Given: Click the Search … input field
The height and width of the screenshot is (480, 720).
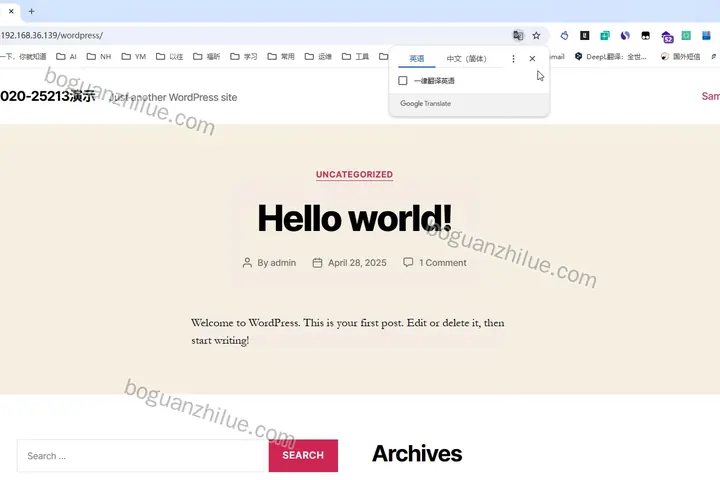Looking at the screenshot, I should (x=143, y=456).
